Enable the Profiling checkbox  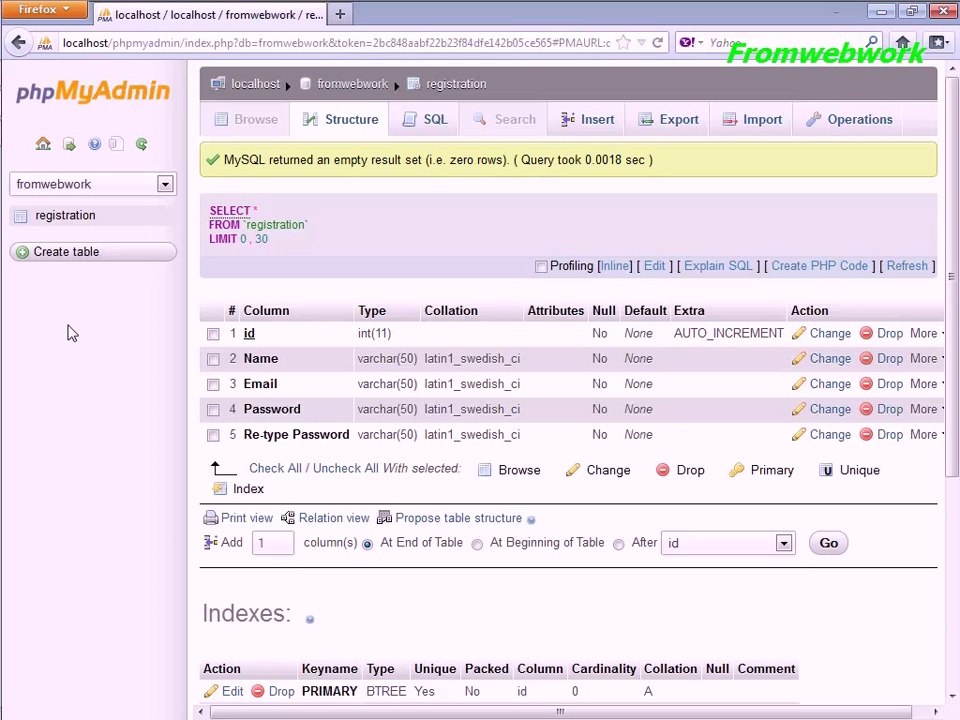(541, 266)
